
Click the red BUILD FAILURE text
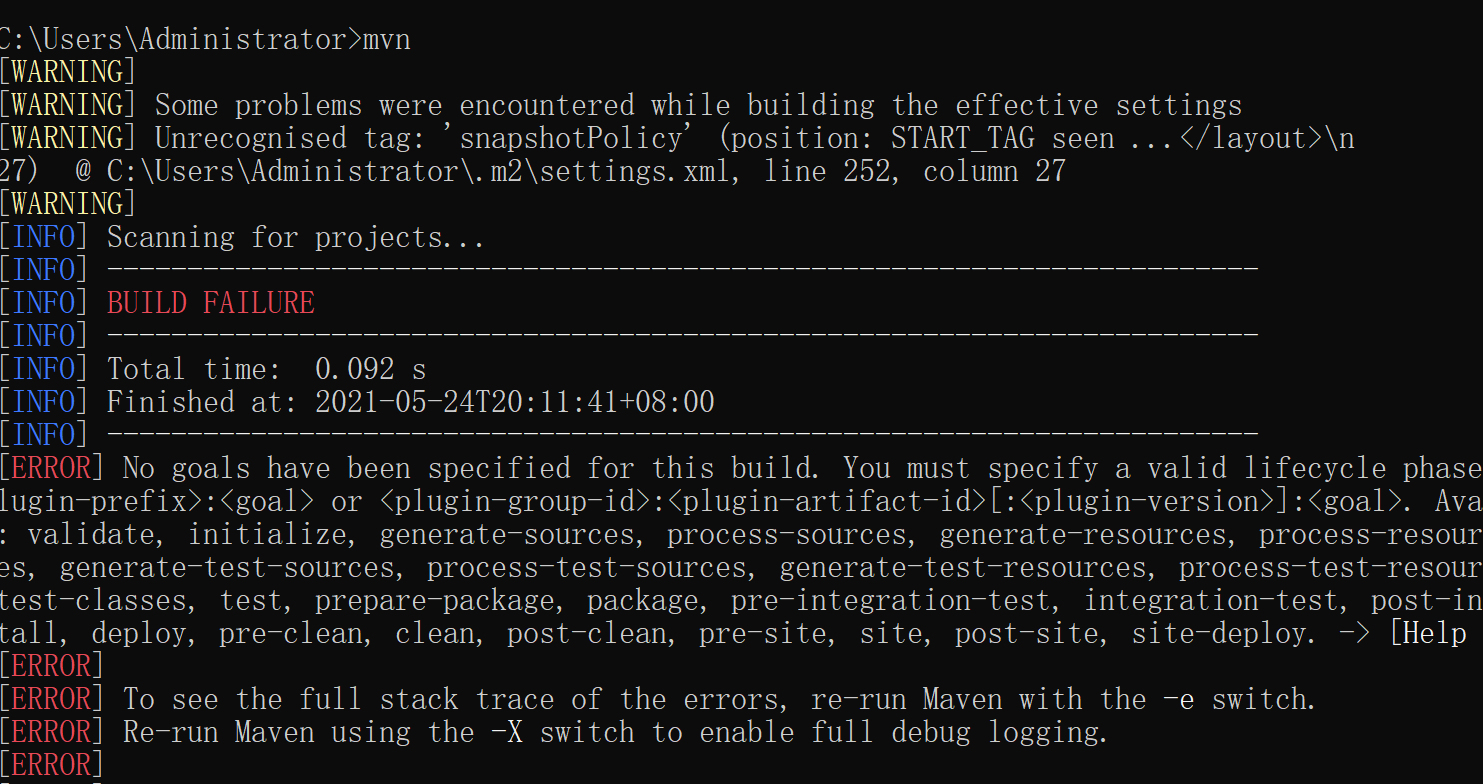pyautogui.click(x=211, y=303)
